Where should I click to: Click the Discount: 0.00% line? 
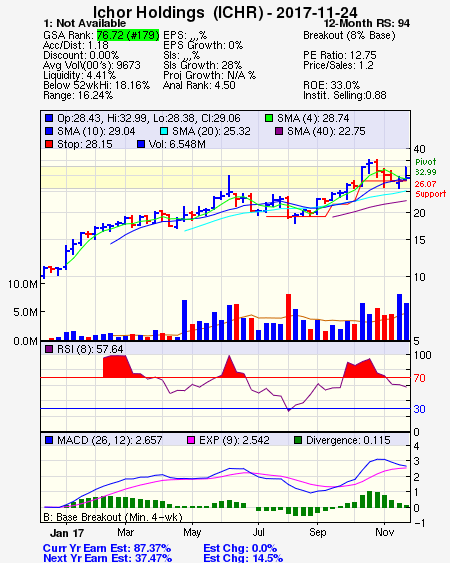click(x=81, y=55)
